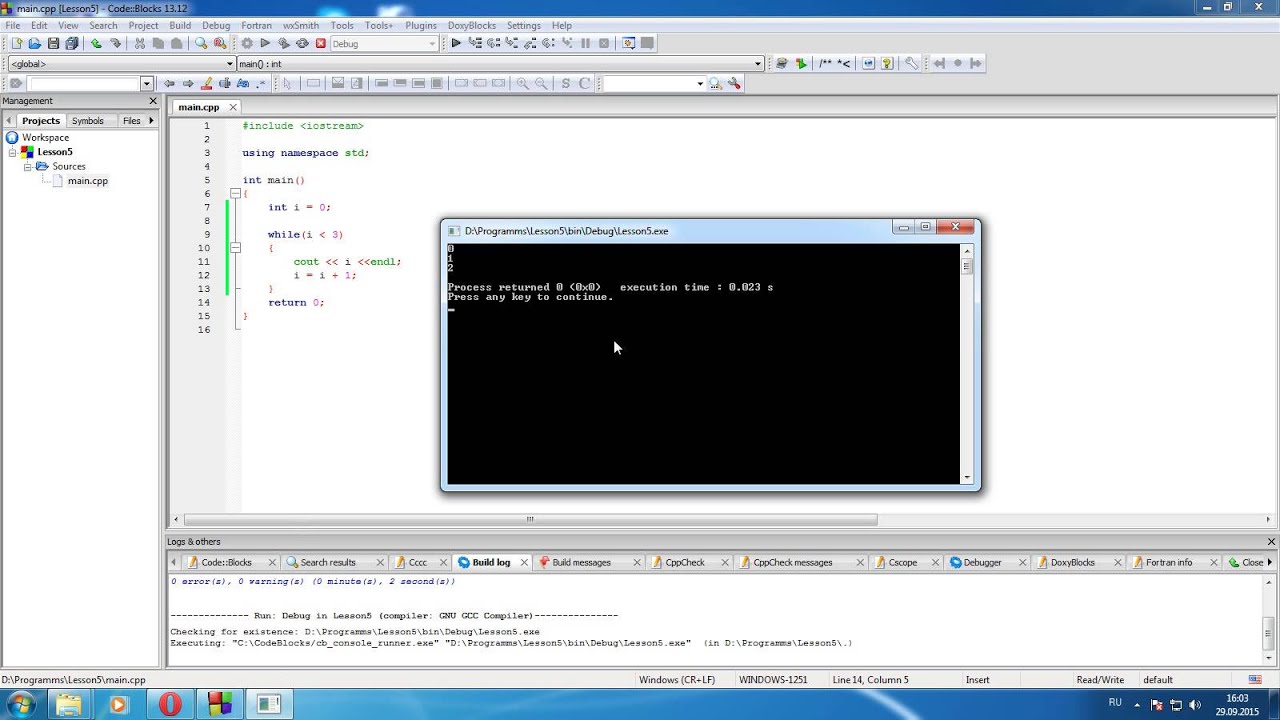This screenshot has width=1280, height=720.
Task: Open Windows Explorer from the taskbar
Action: pyautogui.click(x=69, y=704)
